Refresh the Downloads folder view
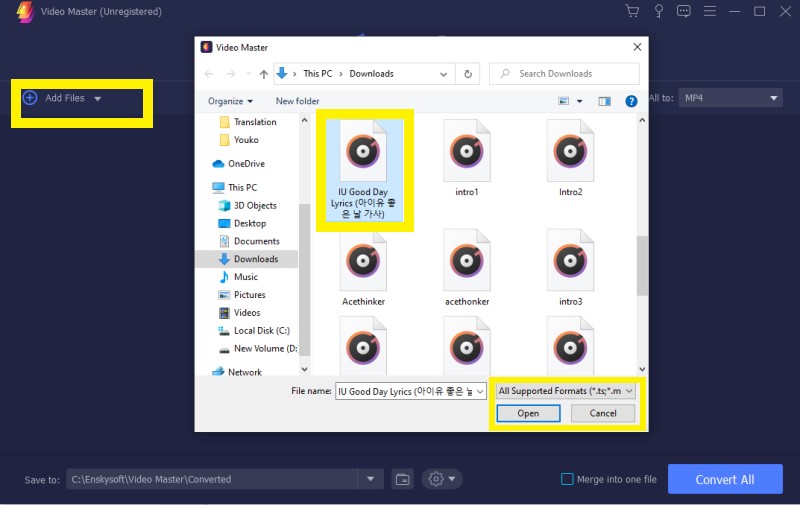 tap(468, 74)
